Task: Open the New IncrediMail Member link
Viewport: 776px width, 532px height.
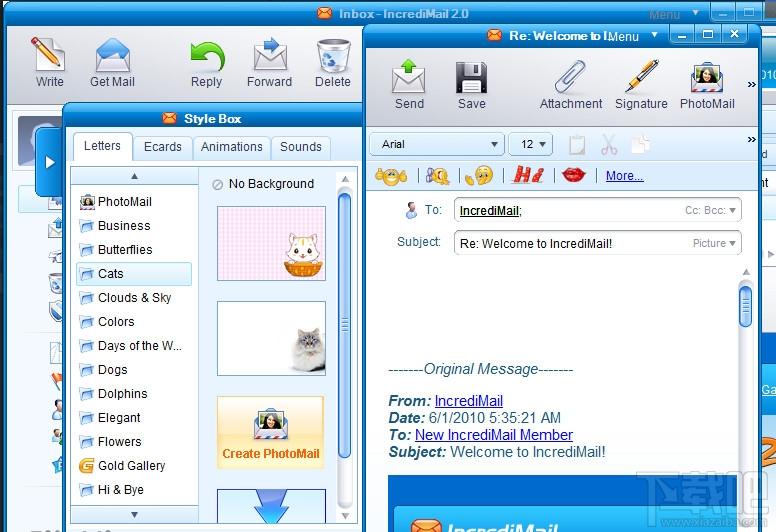Action: click(x=494, y=435)
